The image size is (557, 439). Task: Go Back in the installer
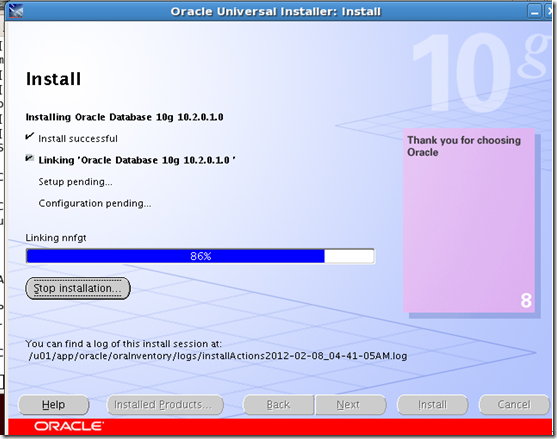[278, 405]
